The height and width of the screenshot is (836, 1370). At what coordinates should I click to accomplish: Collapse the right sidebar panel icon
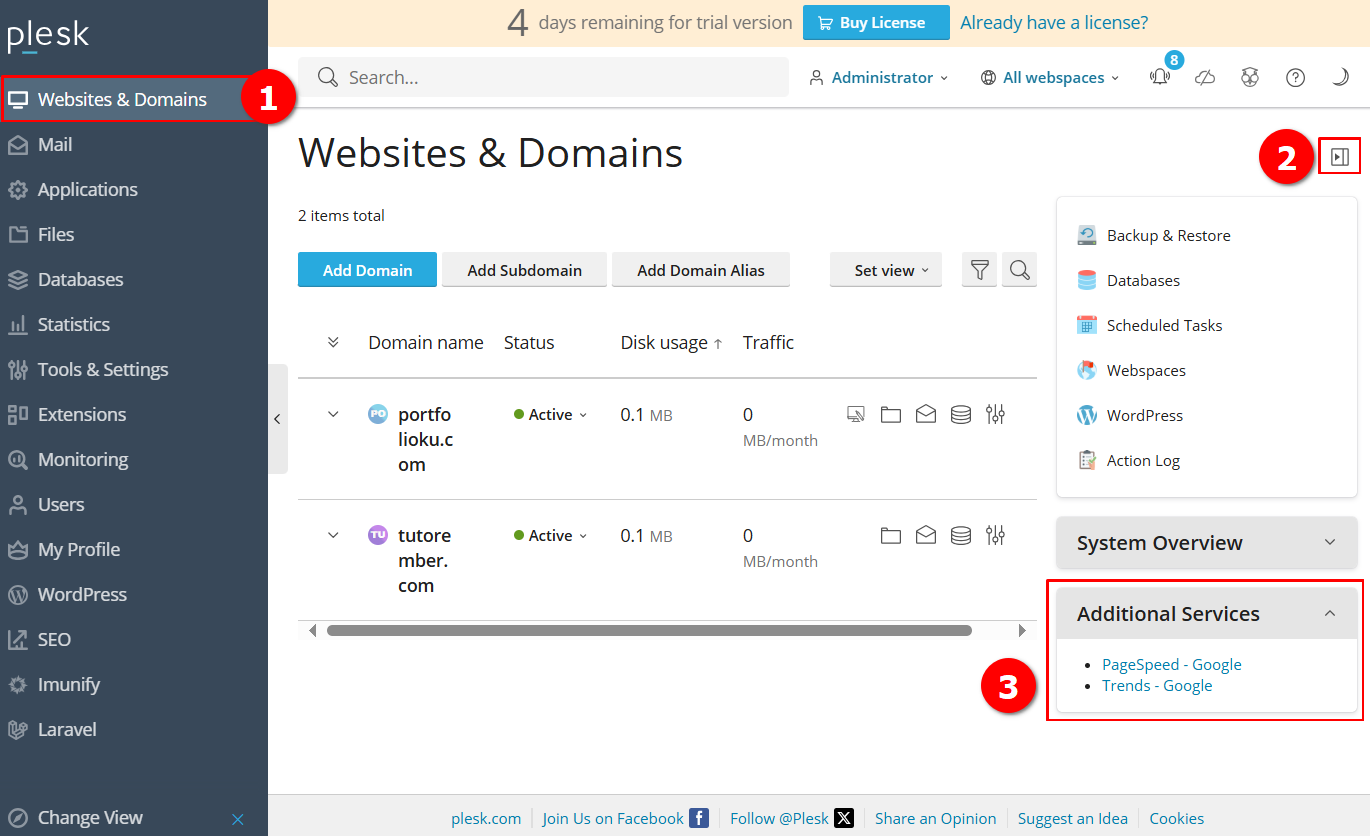[1340, 157]
